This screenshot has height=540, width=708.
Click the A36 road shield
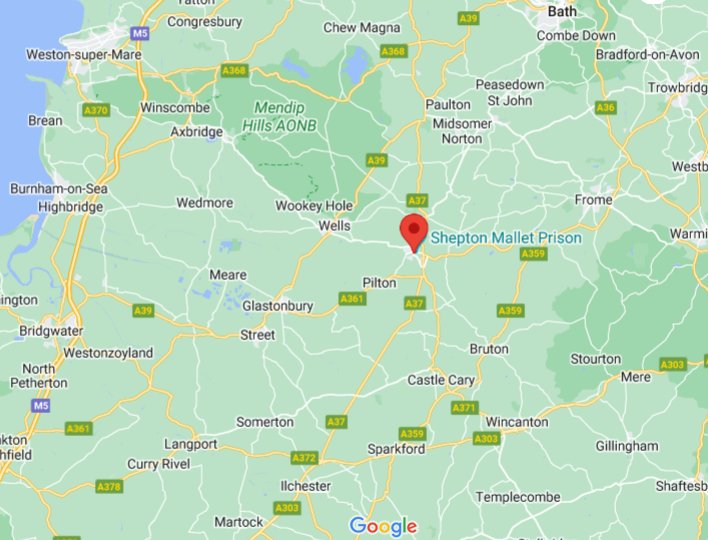click(606, 108)
